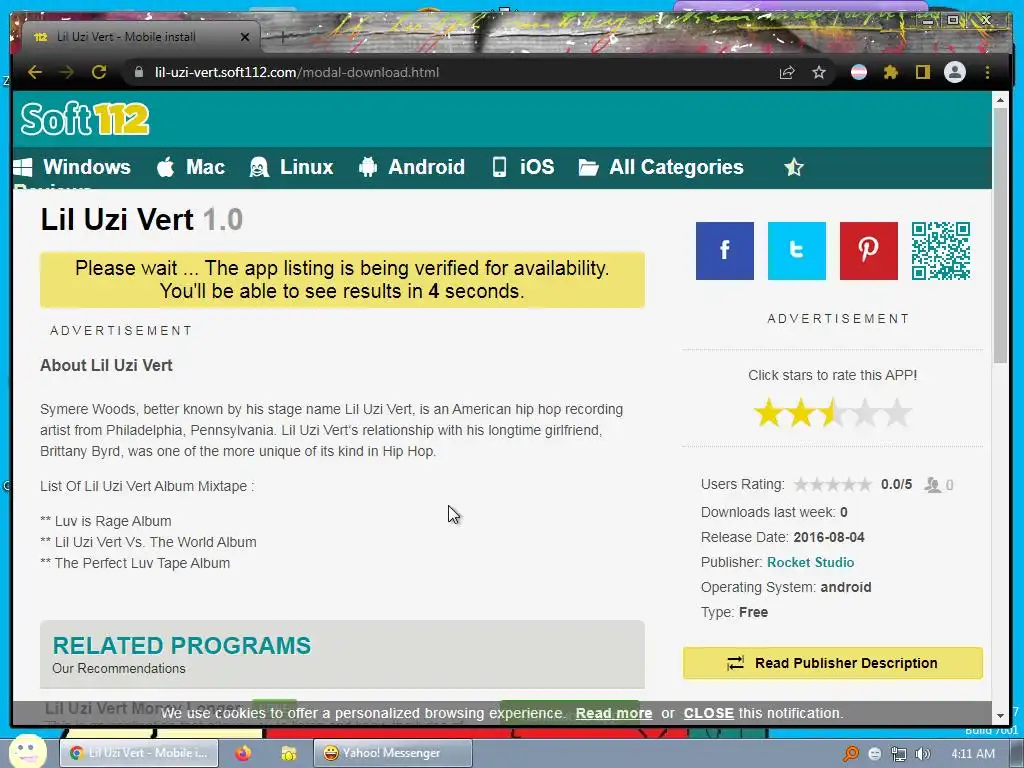Viewport: 1024px width, 768px height.
Task: Open the file explorer taskbar icon
Action: (288, 753)
